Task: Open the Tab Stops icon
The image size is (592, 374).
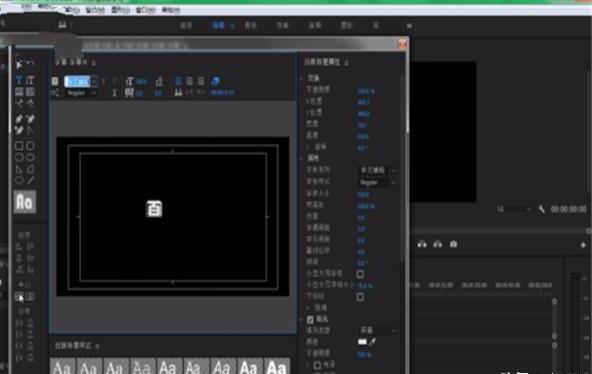Action: click(178, 92)
